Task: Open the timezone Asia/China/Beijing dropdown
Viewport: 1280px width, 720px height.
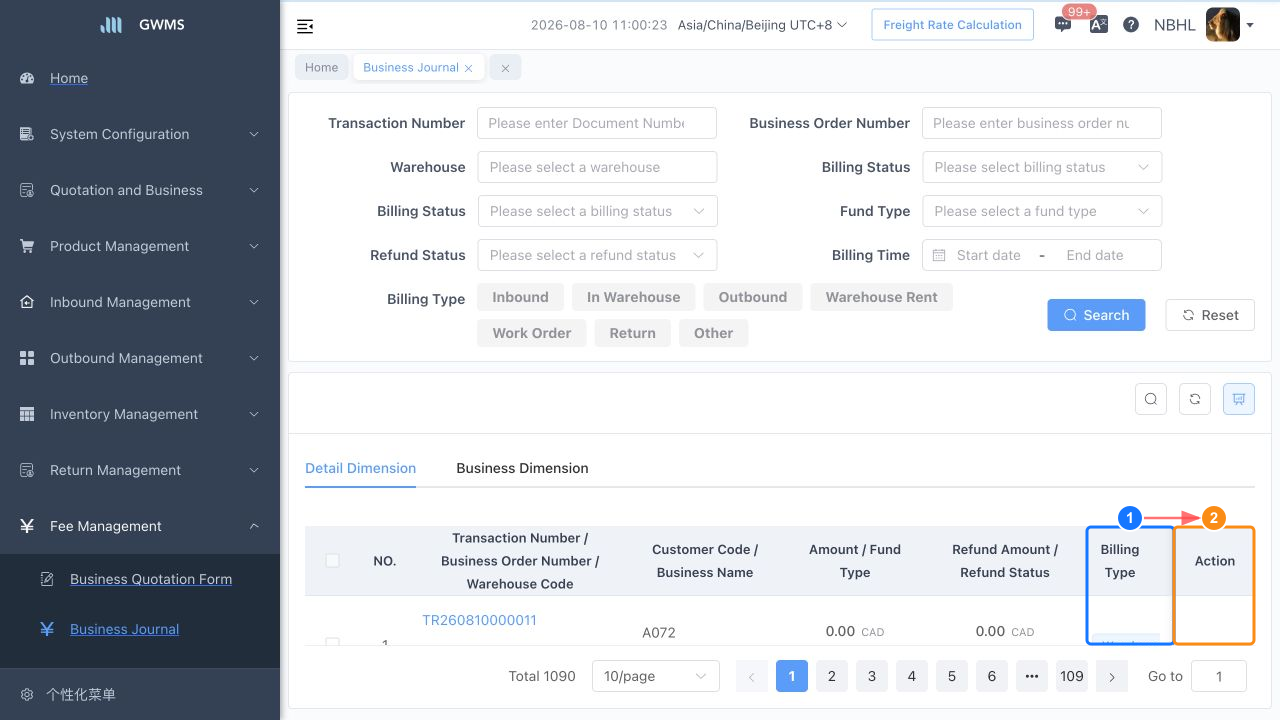Action: (762, 25)
